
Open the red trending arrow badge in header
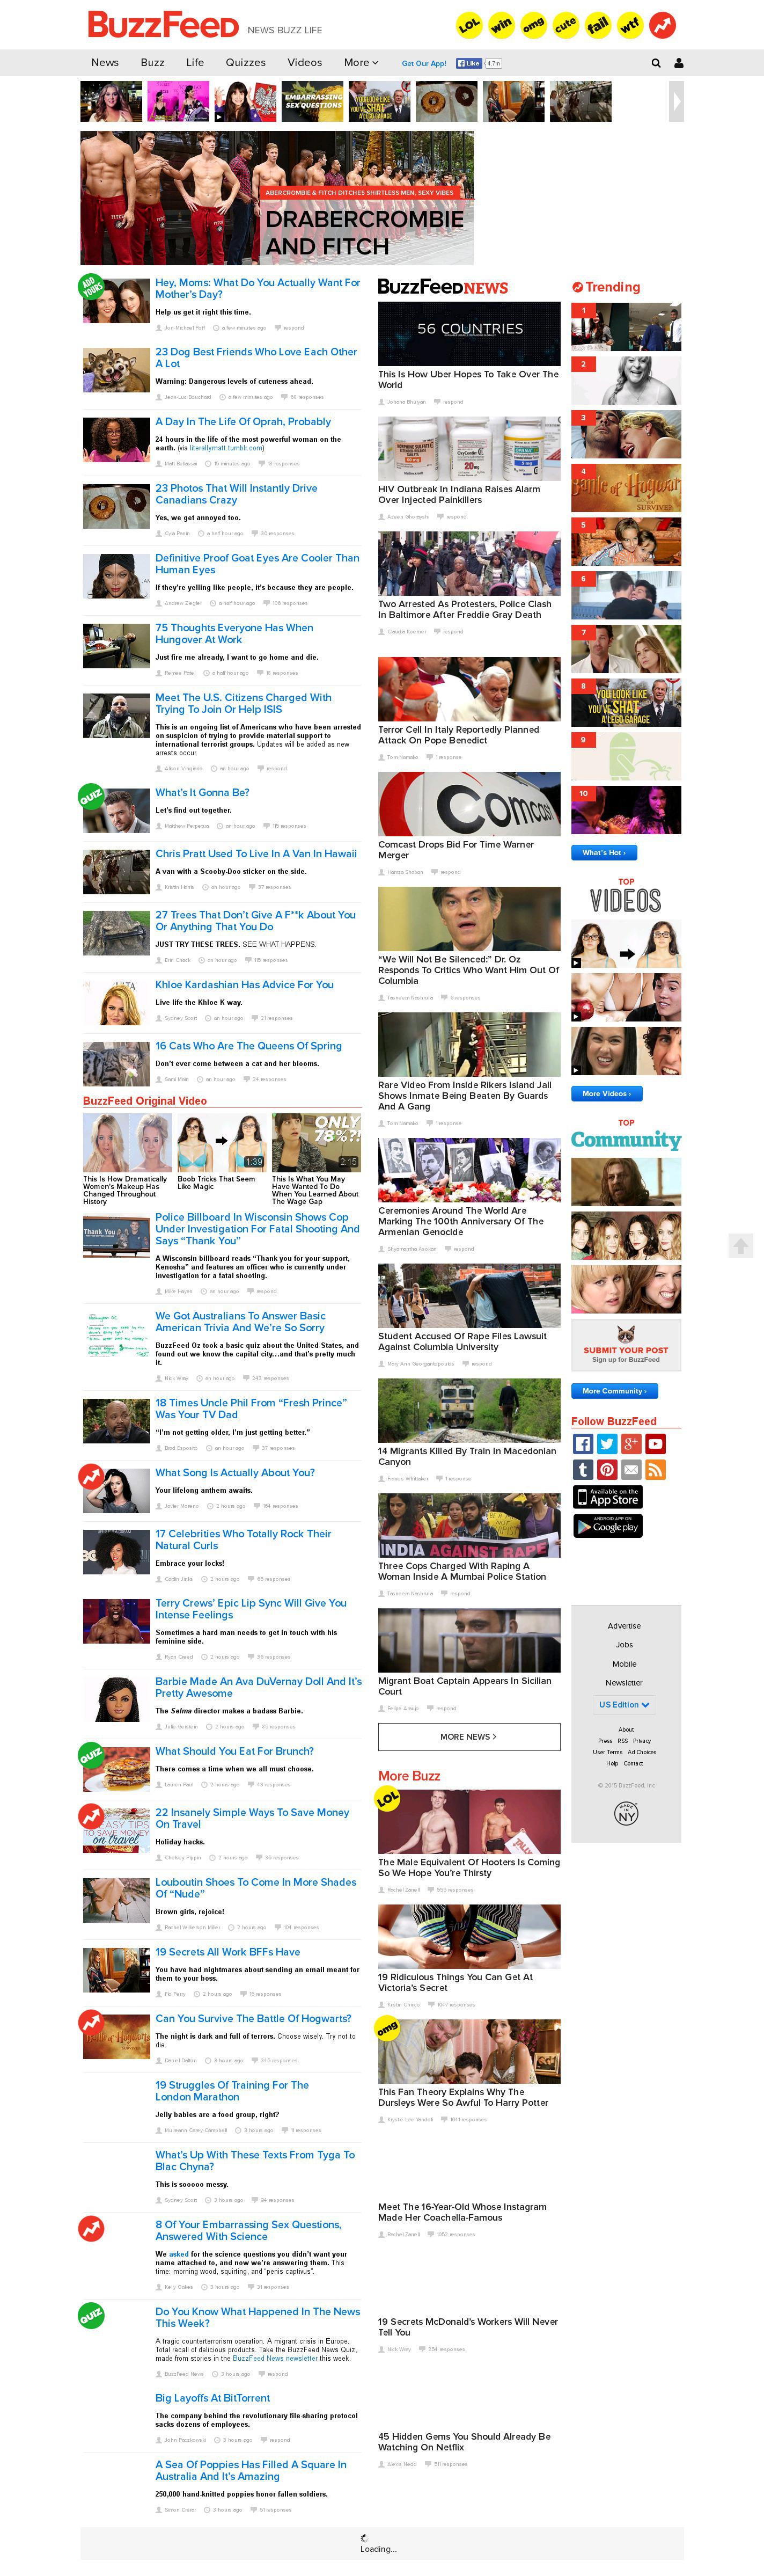pyautogui.click(x=662, y=25)
